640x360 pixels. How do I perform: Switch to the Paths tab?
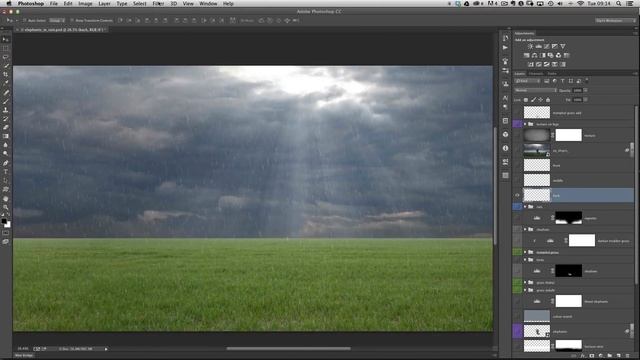552,73
